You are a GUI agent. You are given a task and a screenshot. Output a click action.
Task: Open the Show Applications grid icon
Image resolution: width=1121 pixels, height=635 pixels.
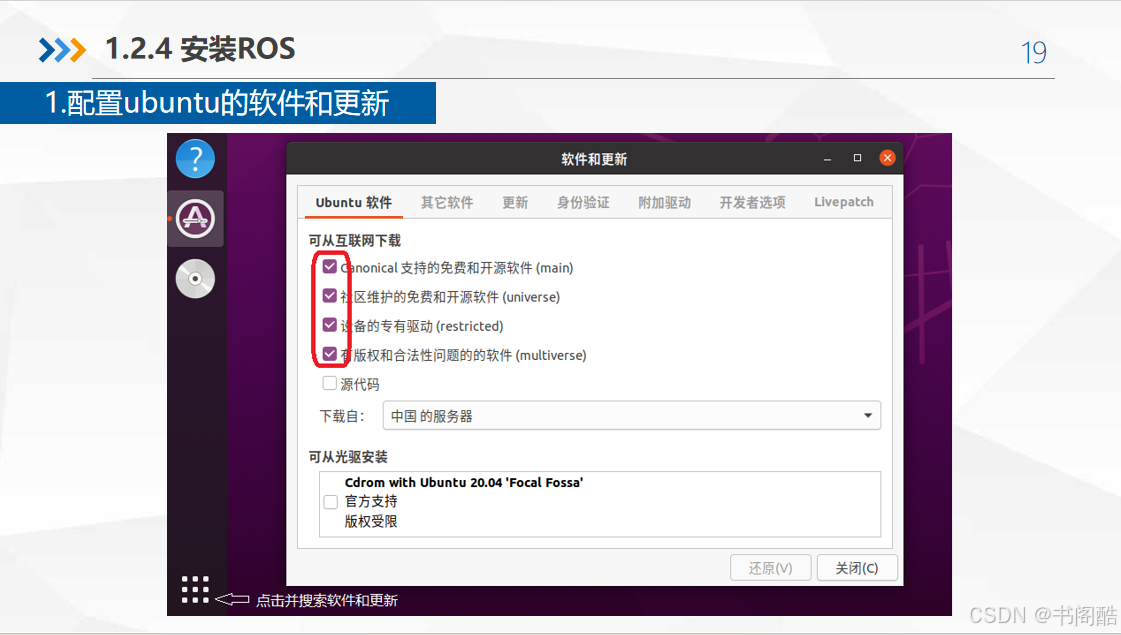tap(195, 589)
